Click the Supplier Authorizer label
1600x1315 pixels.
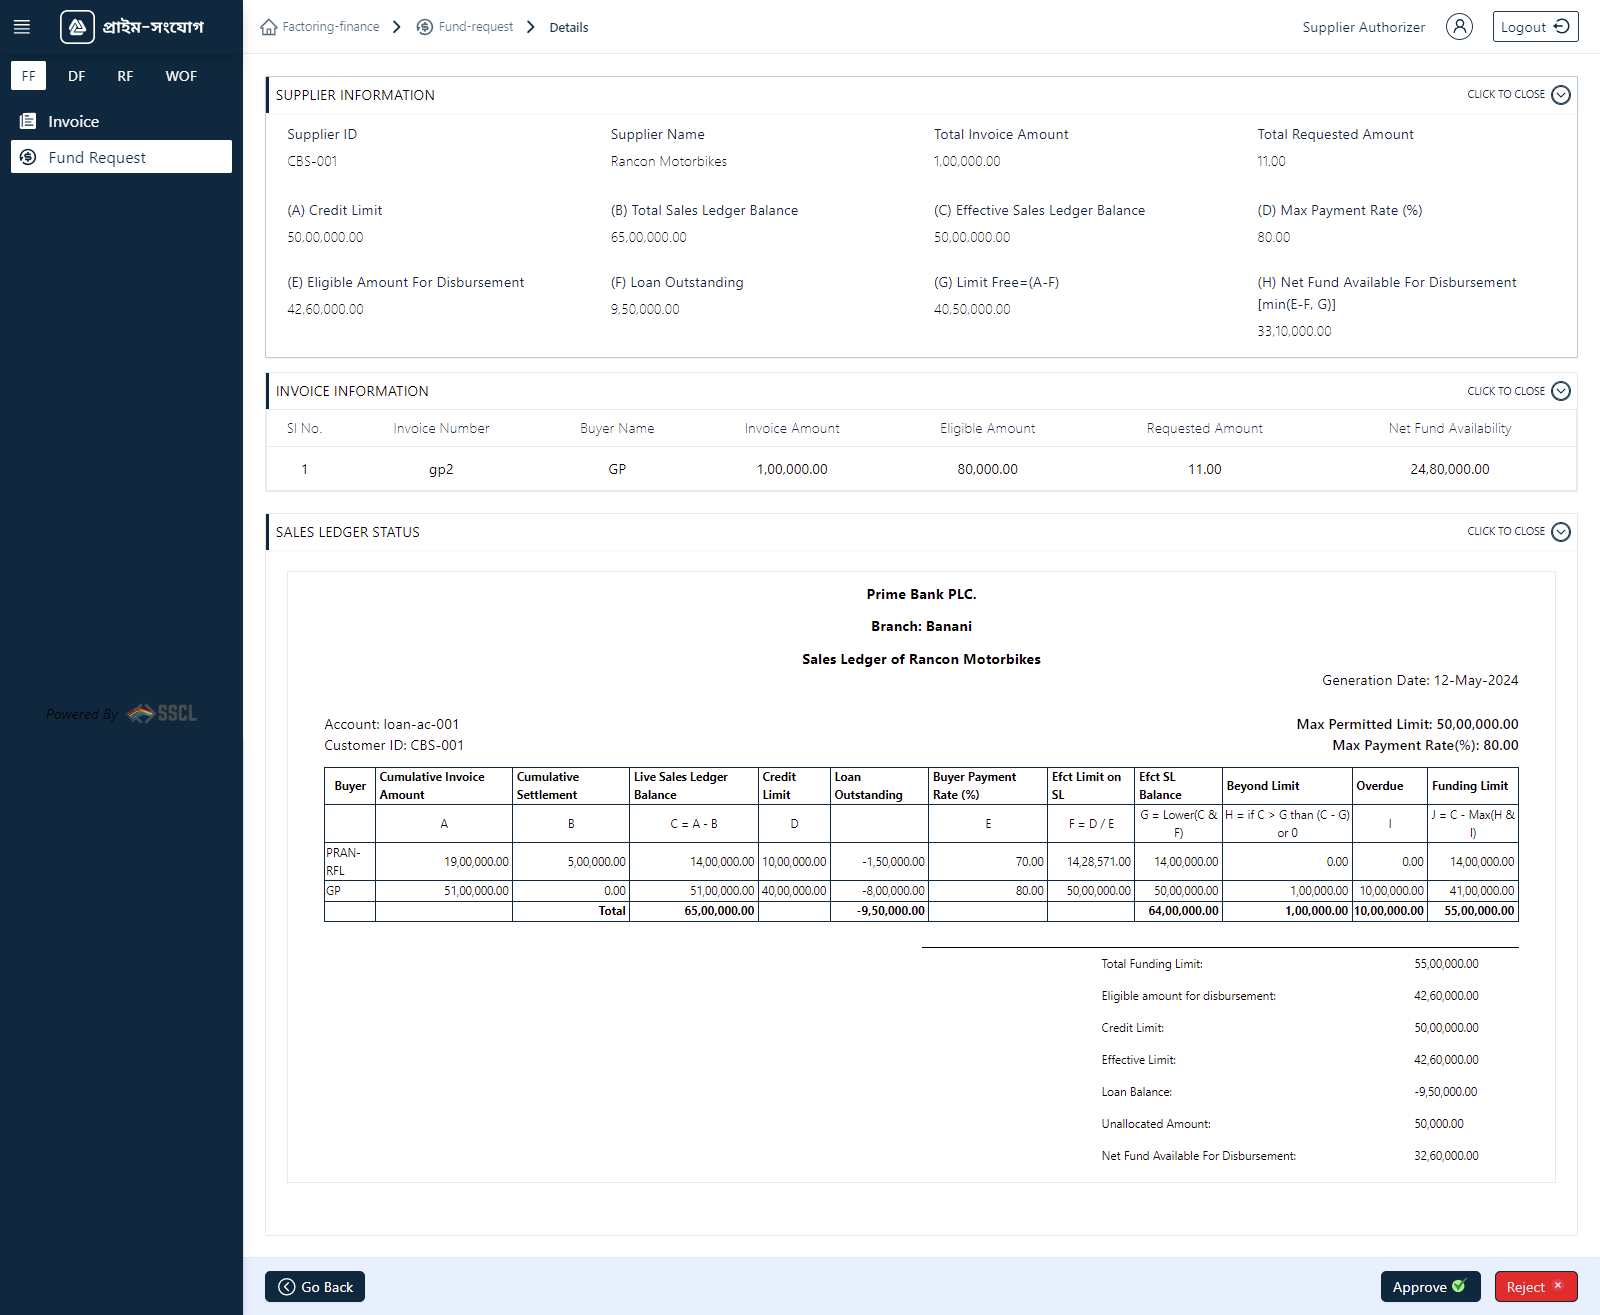(1364, 27)
